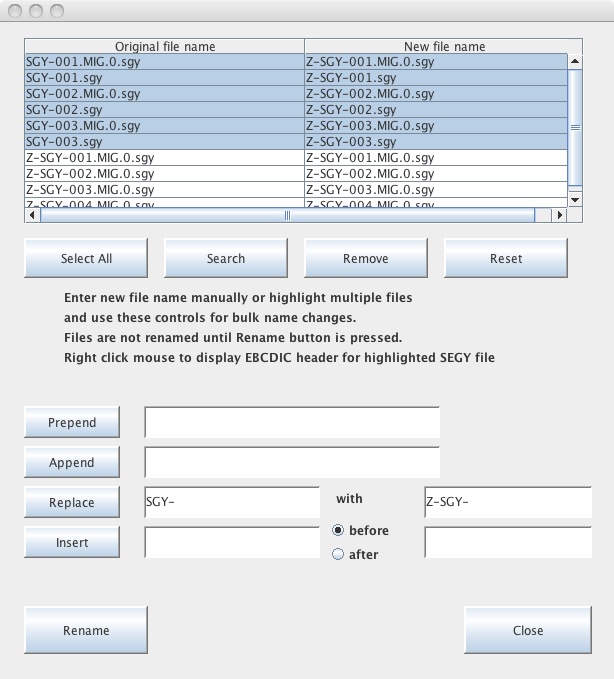This screenshot has height=679, width=614.
Task: Click the Remove button
Action: coord(365,258)
